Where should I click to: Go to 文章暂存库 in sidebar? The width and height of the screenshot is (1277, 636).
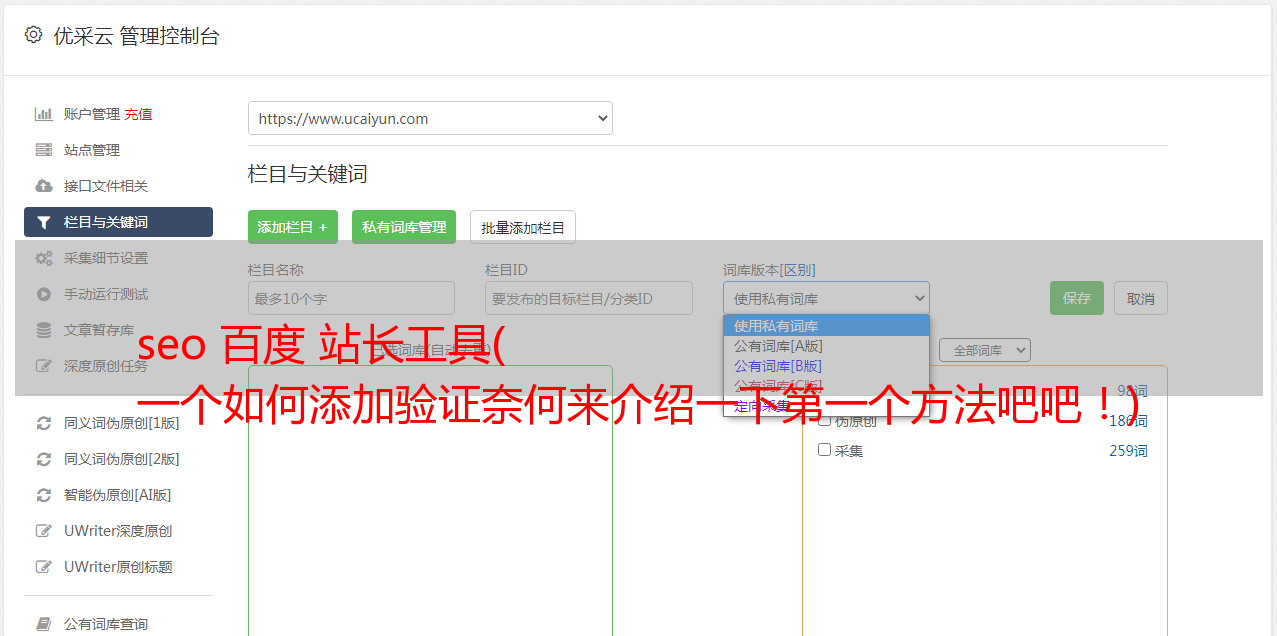[x=99, y=330]
